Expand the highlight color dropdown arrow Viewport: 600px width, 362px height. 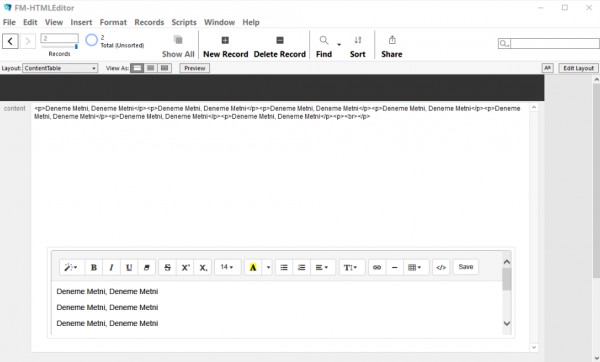pos(268,267)
